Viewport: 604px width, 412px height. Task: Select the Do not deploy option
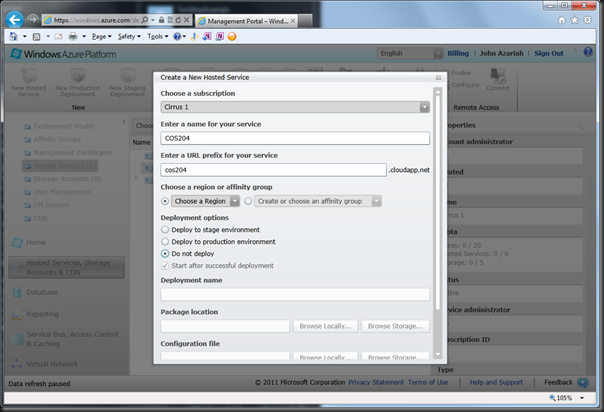[165, 253]
